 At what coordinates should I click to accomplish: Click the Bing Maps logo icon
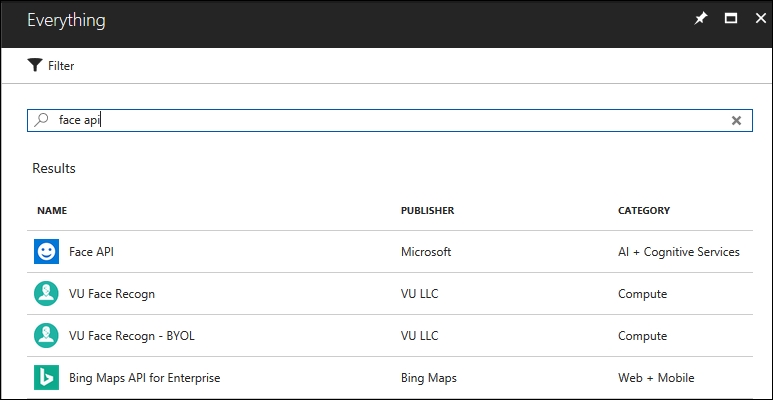click(46, 378)
